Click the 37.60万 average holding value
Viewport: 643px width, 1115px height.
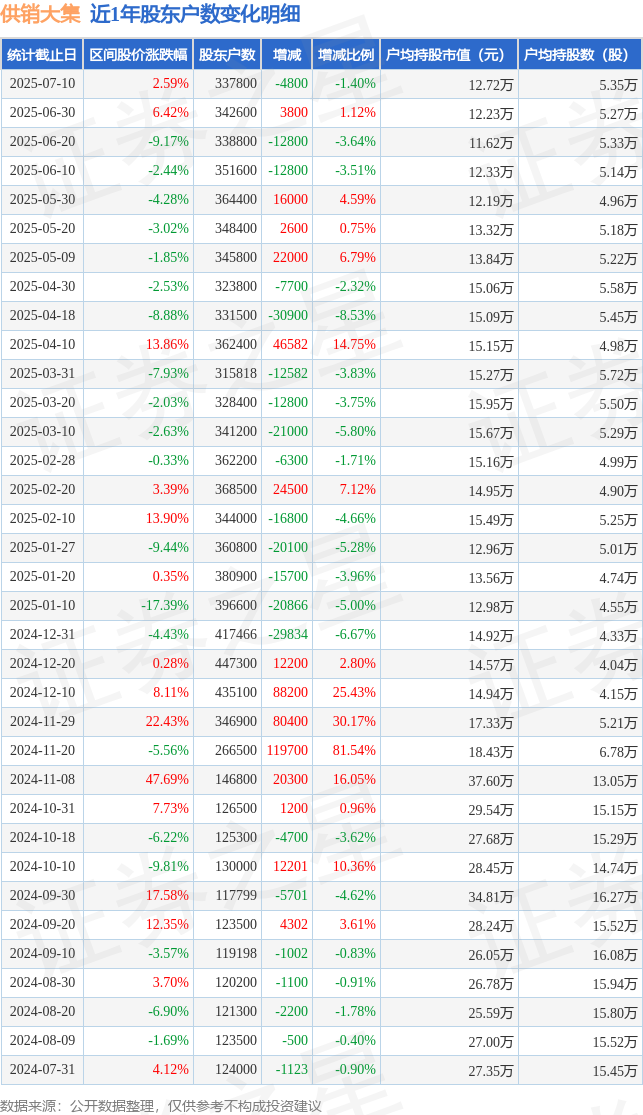tap(490, 780)
